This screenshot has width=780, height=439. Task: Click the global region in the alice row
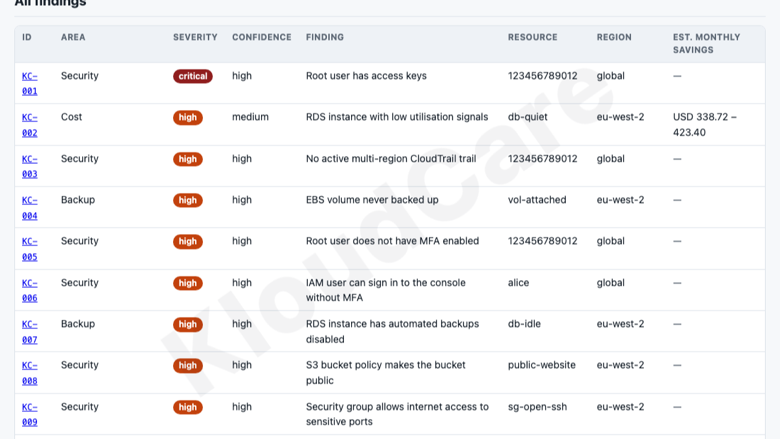[610, 282]
